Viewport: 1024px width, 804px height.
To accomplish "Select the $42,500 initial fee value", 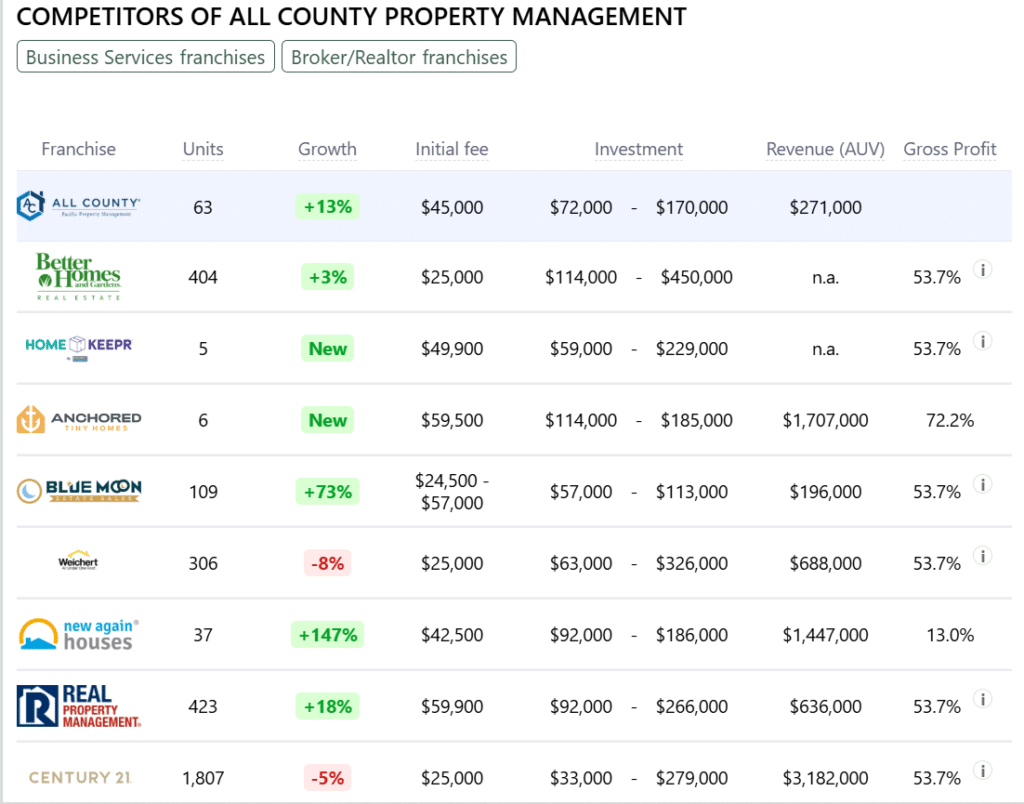I will click(x=452, y=635).
